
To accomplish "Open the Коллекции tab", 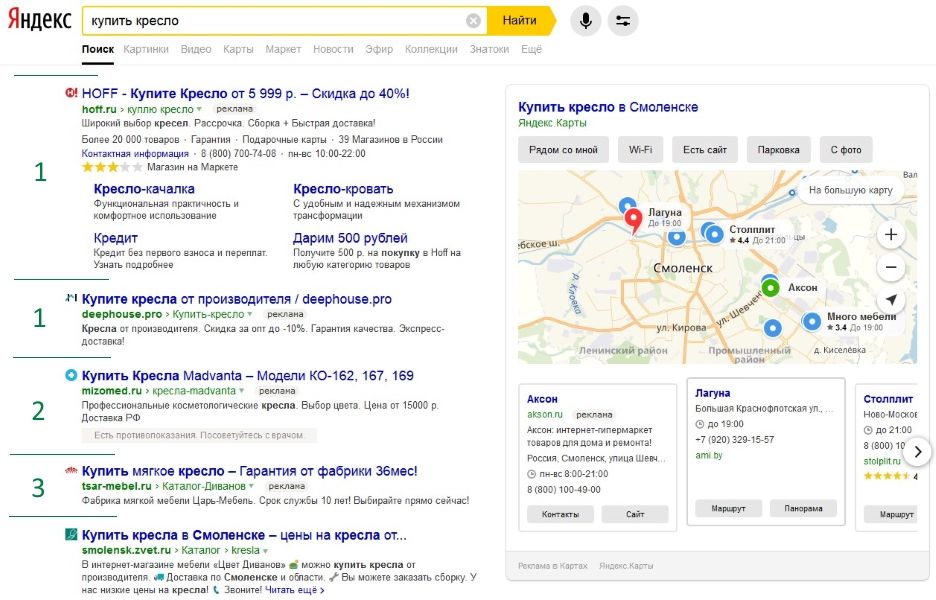I will tap(431, 49).
